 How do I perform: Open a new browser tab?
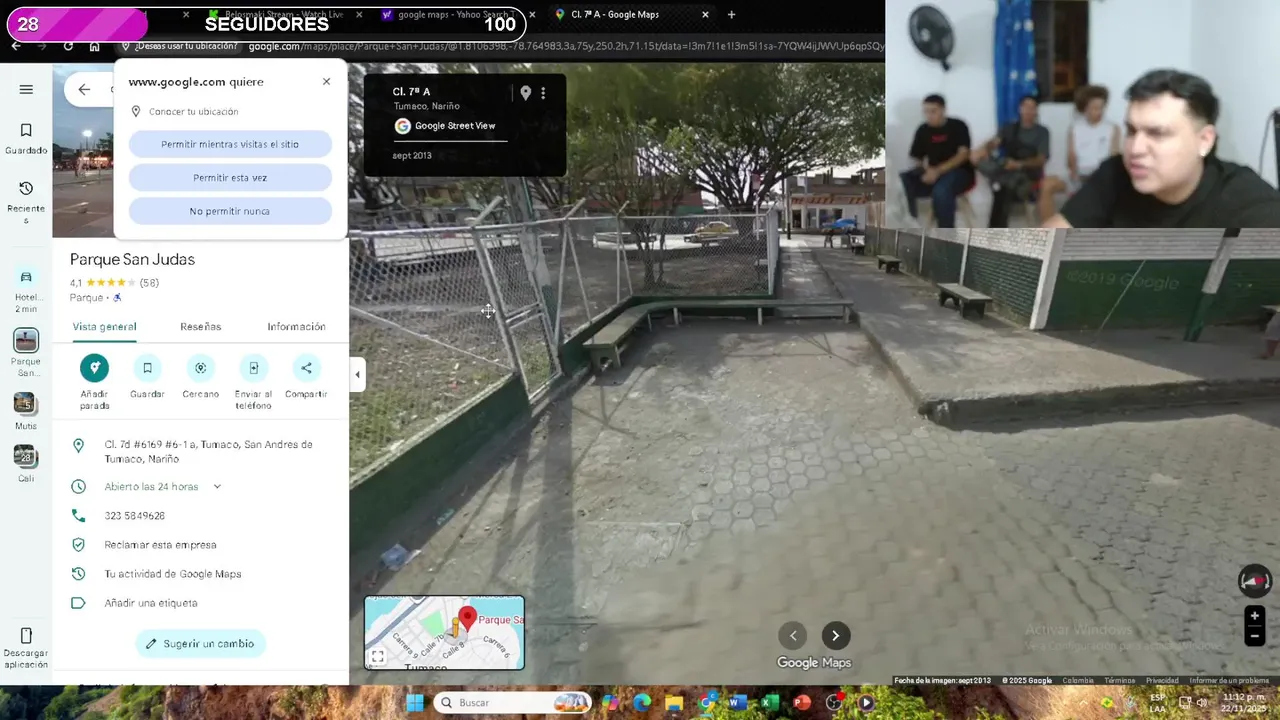pos(731,15)
